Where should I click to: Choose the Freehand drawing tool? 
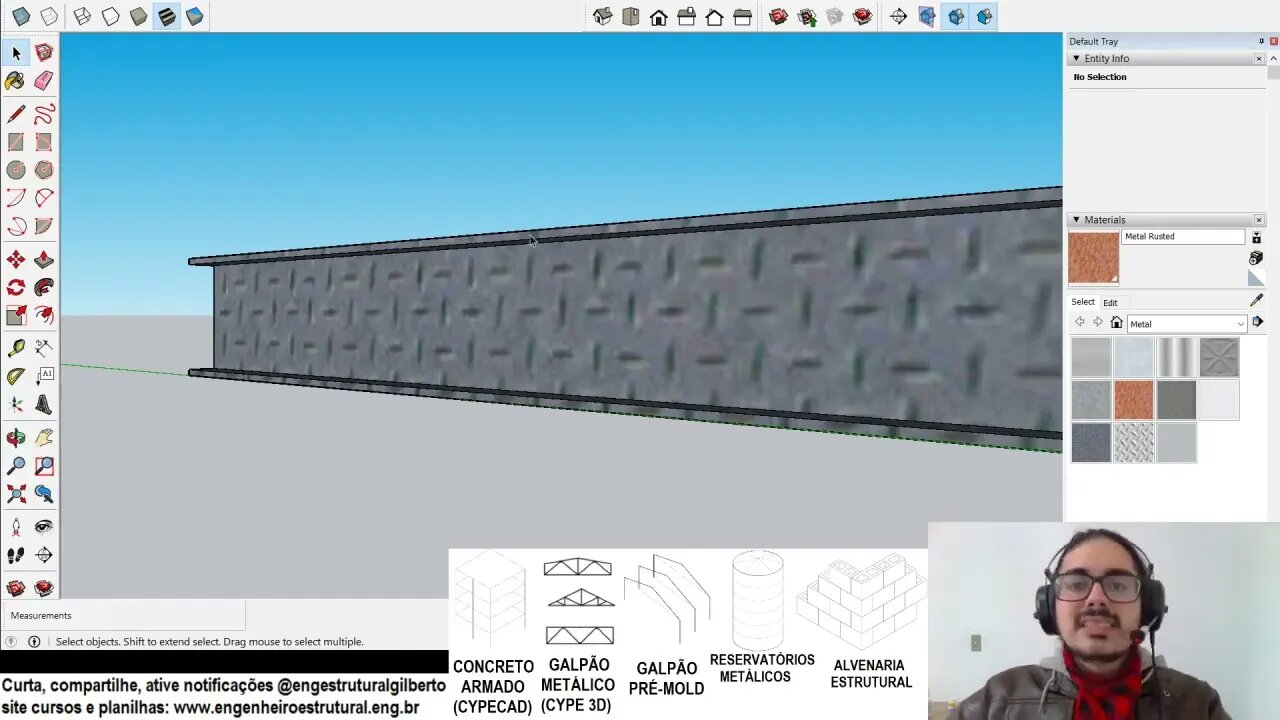[44, 115]
